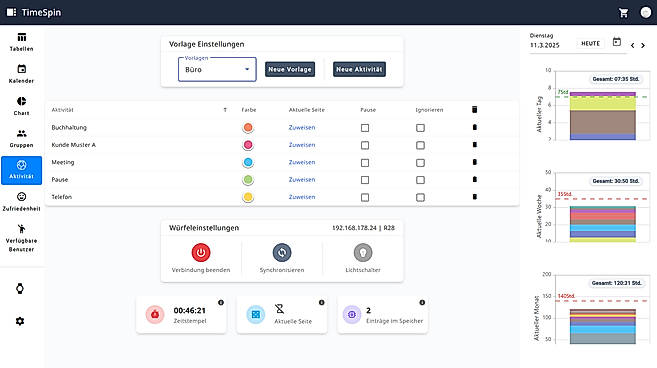Toggle Ignorieren checkbox for Meeting
Image resolution: width=657 pixels, height=368 pixels.
tap(420, 163)
